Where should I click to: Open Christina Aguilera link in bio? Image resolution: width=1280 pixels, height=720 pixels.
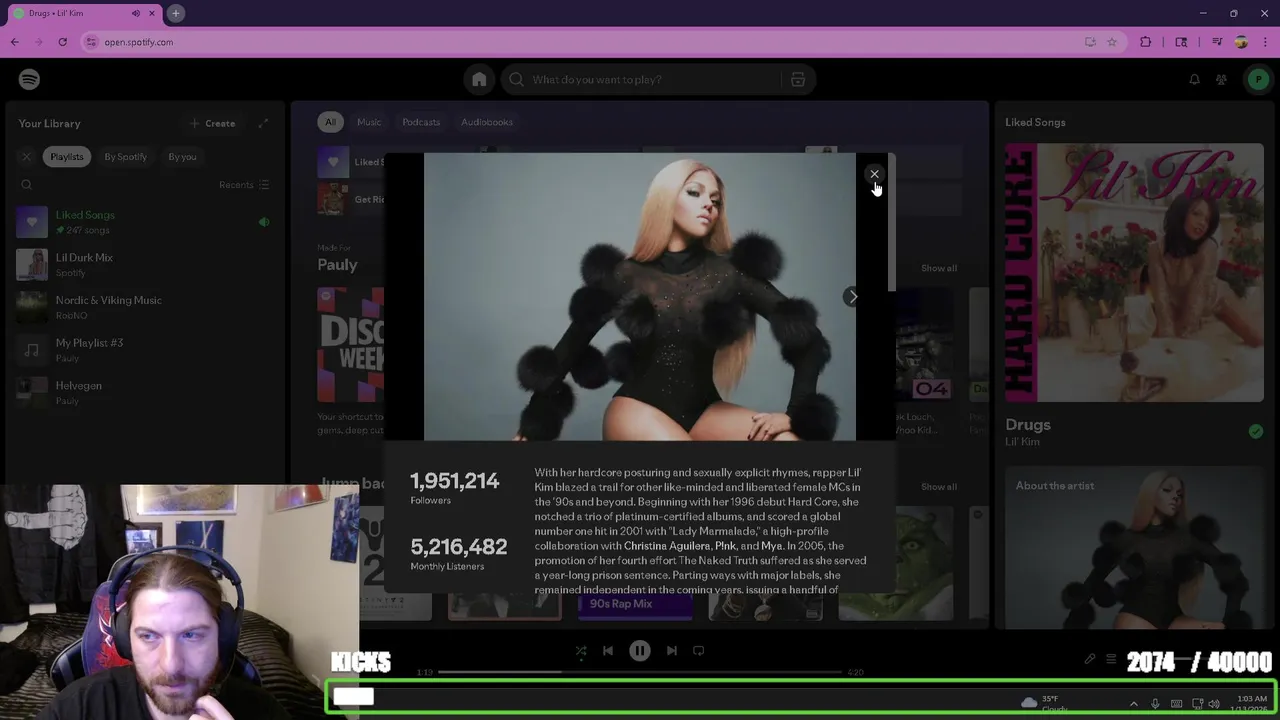(x=667, y=546)
